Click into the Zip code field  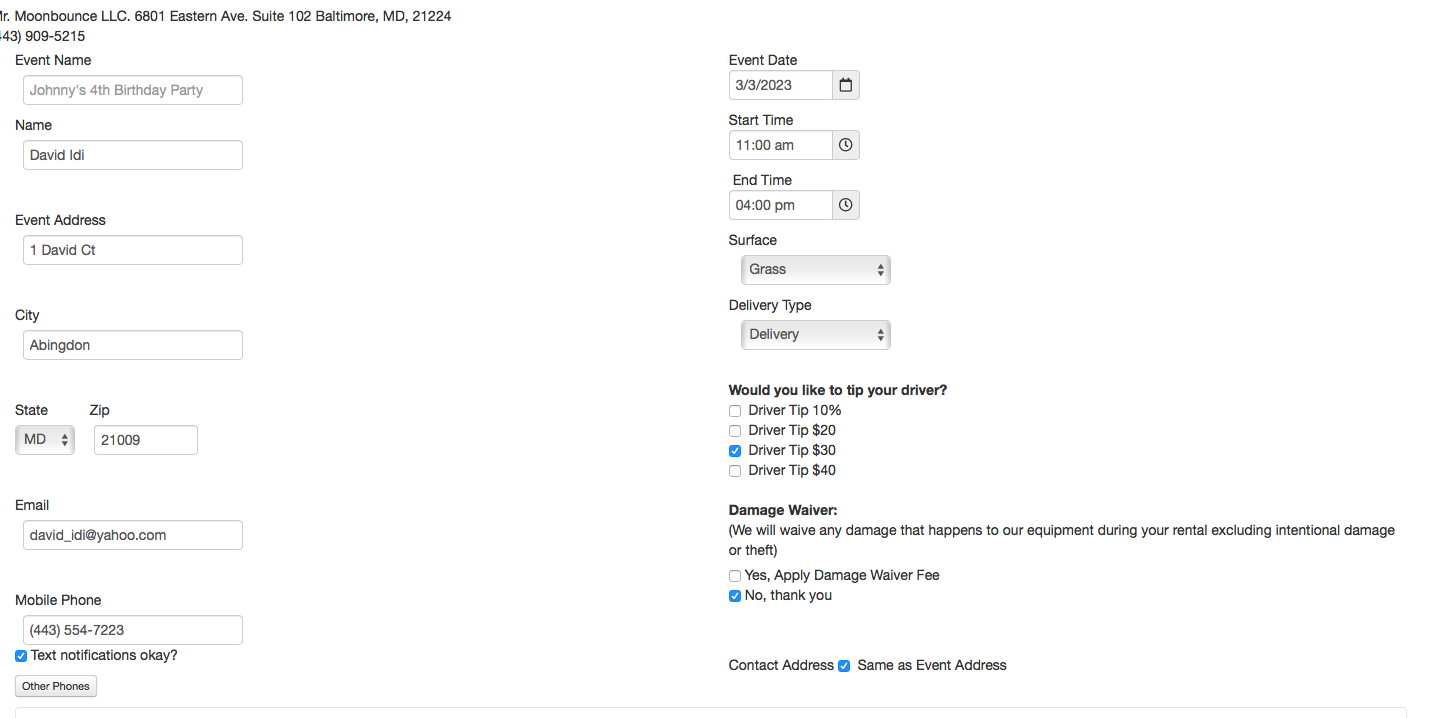tap(145, 440)
